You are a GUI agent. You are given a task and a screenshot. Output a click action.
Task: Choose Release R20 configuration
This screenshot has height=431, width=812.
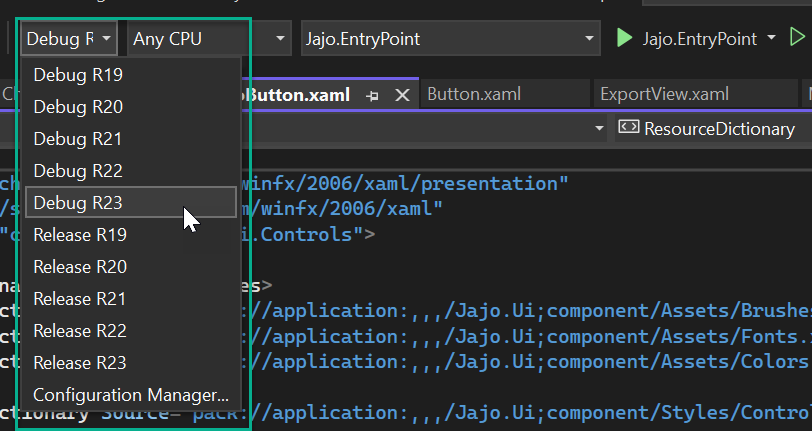click(130, 267)
